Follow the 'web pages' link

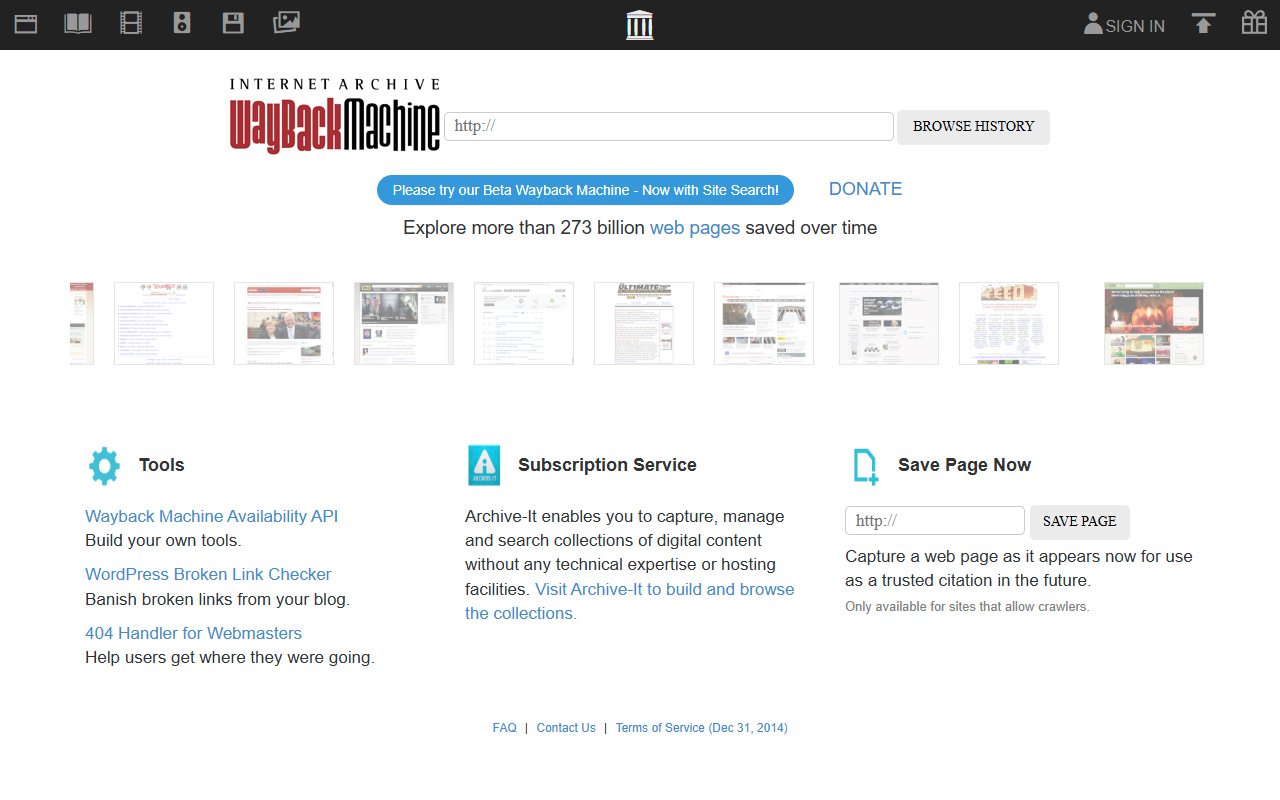pos(695,228)
